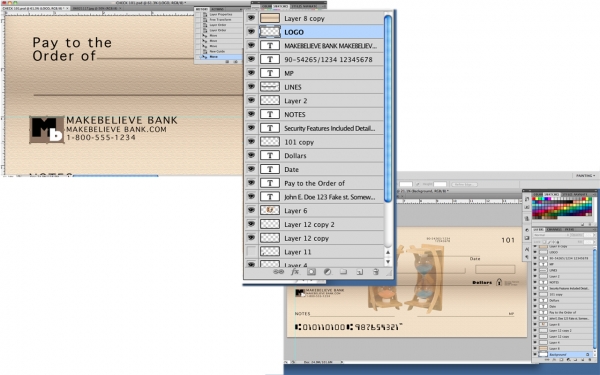Toggle visibility of the 101 copy layer
Screen dimensions: 600x375
point(251,142)
